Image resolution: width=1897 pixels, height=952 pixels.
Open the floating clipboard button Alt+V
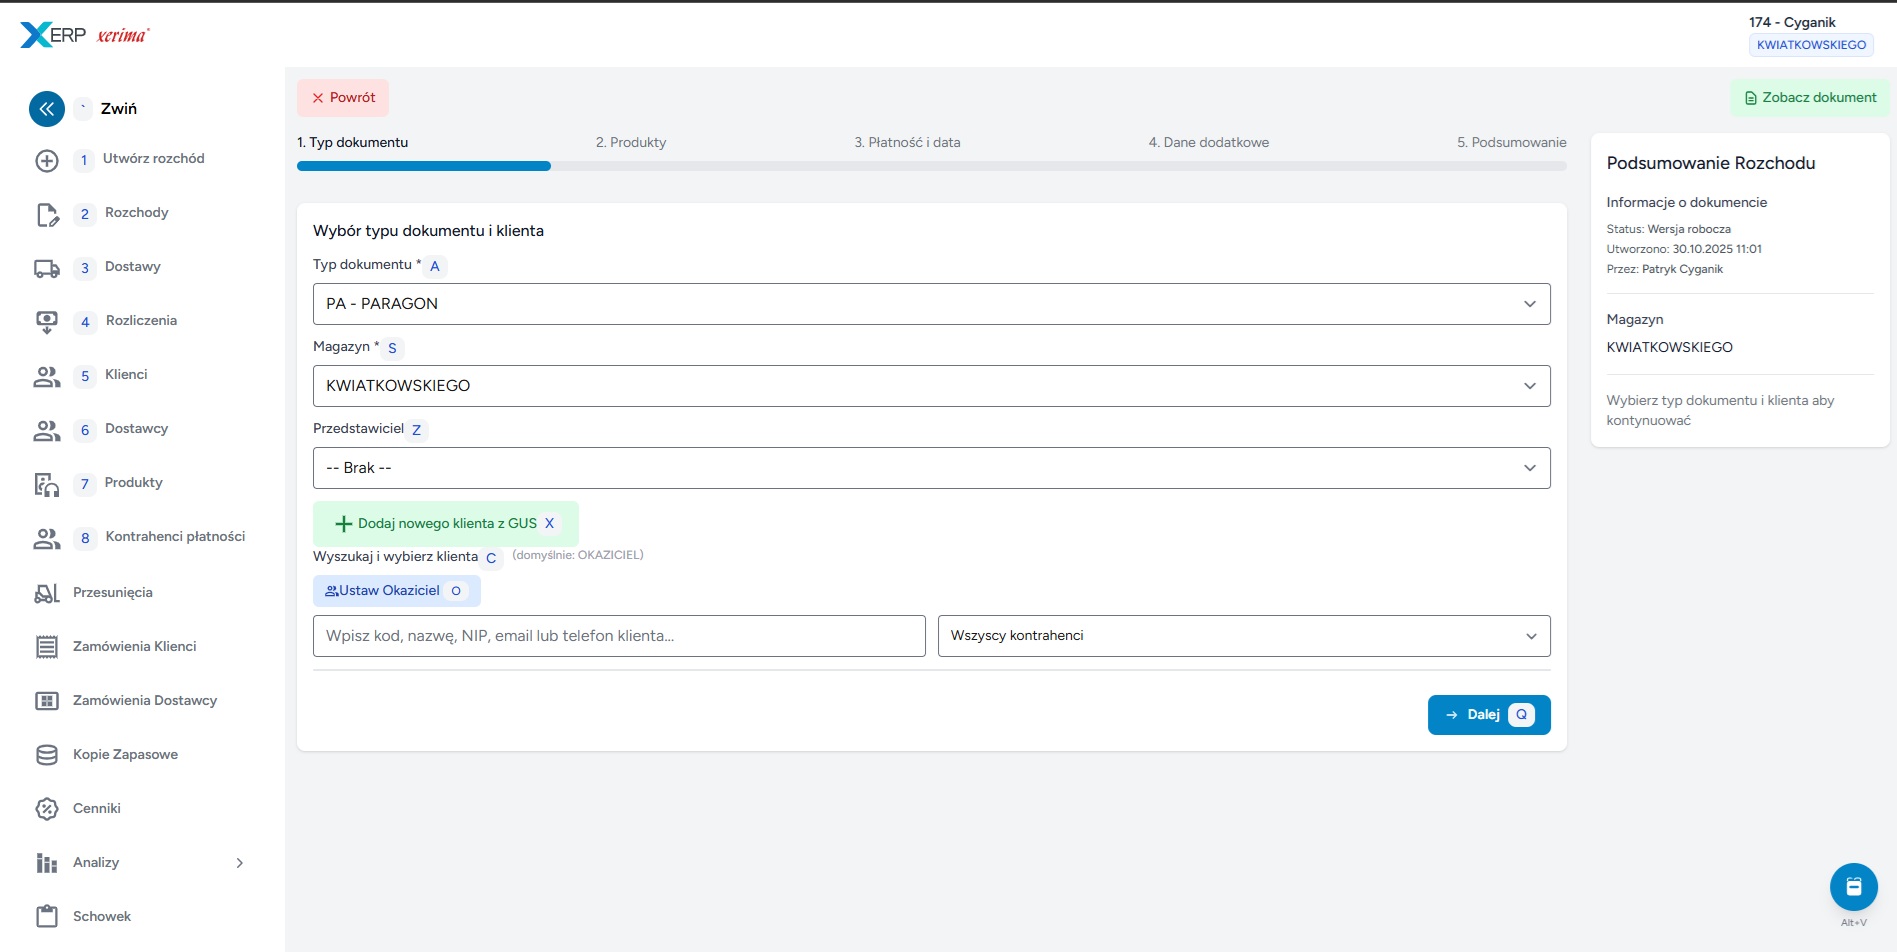1853,887
